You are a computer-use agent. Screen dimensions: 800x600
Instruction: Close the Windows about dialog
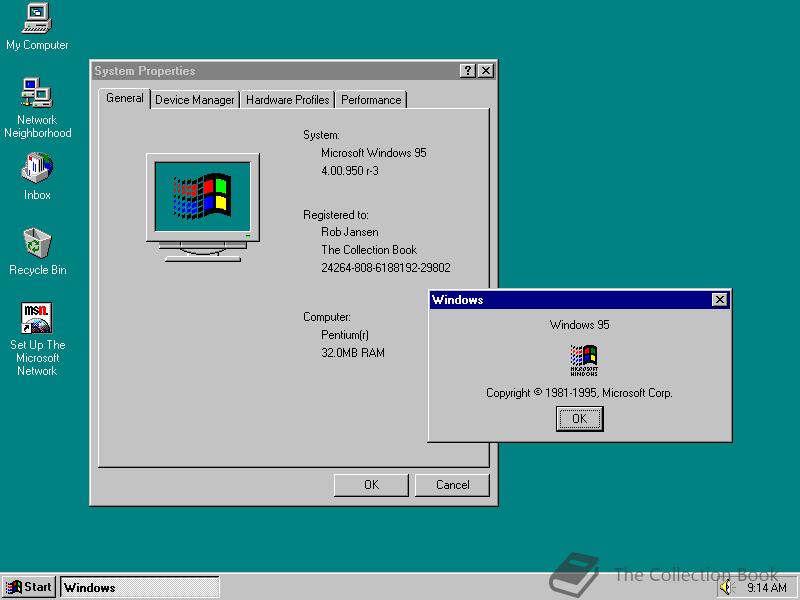tap(719, 299)
